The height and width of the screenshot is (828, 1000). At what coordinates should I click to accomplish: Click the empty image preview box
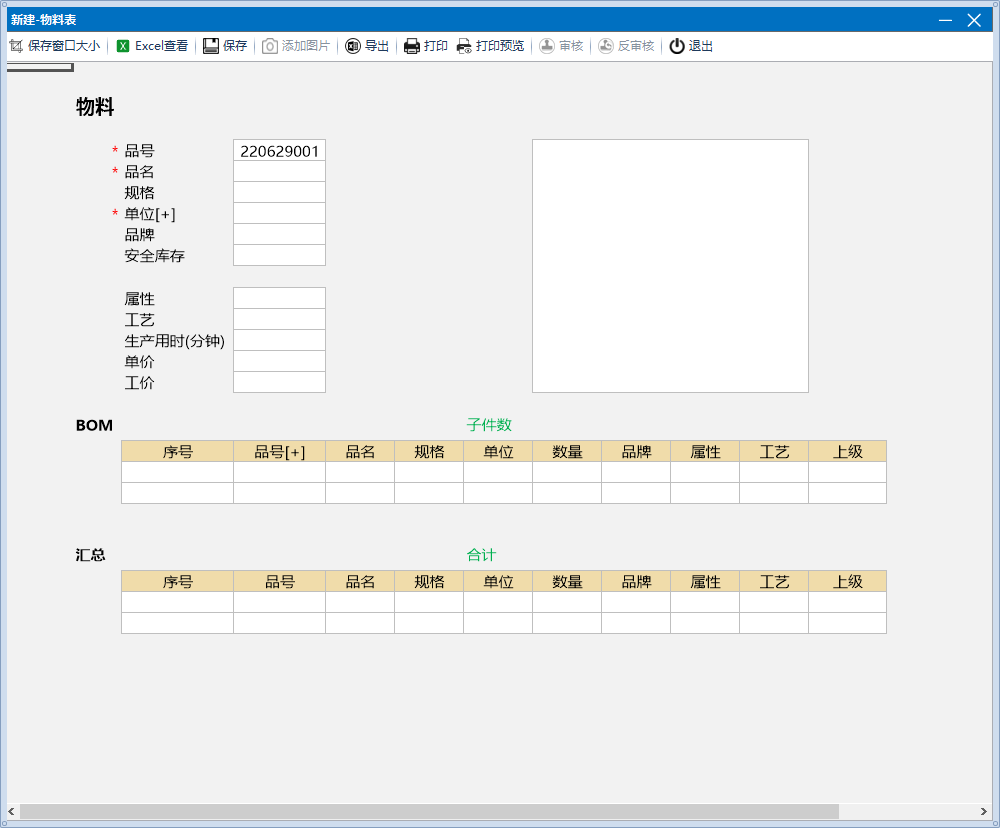click(670, 266)
